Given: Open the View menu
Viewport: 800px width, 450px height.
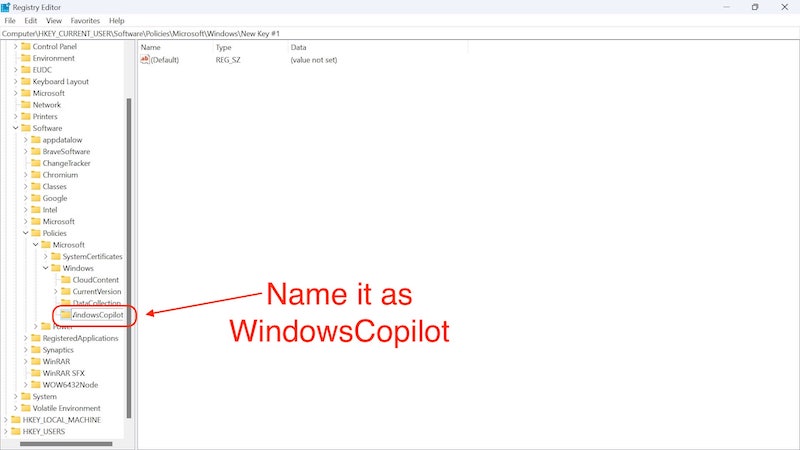Looking at the screenshot, I should pyautogui.click(x=54, y=21).
